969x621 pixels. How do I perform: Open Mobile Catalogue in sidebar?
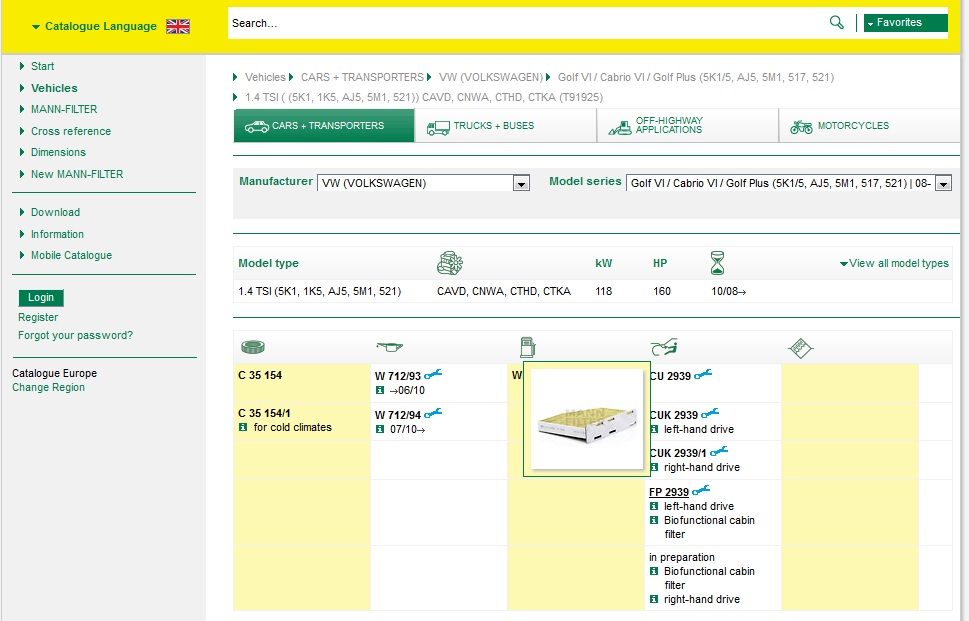[71, 255]
